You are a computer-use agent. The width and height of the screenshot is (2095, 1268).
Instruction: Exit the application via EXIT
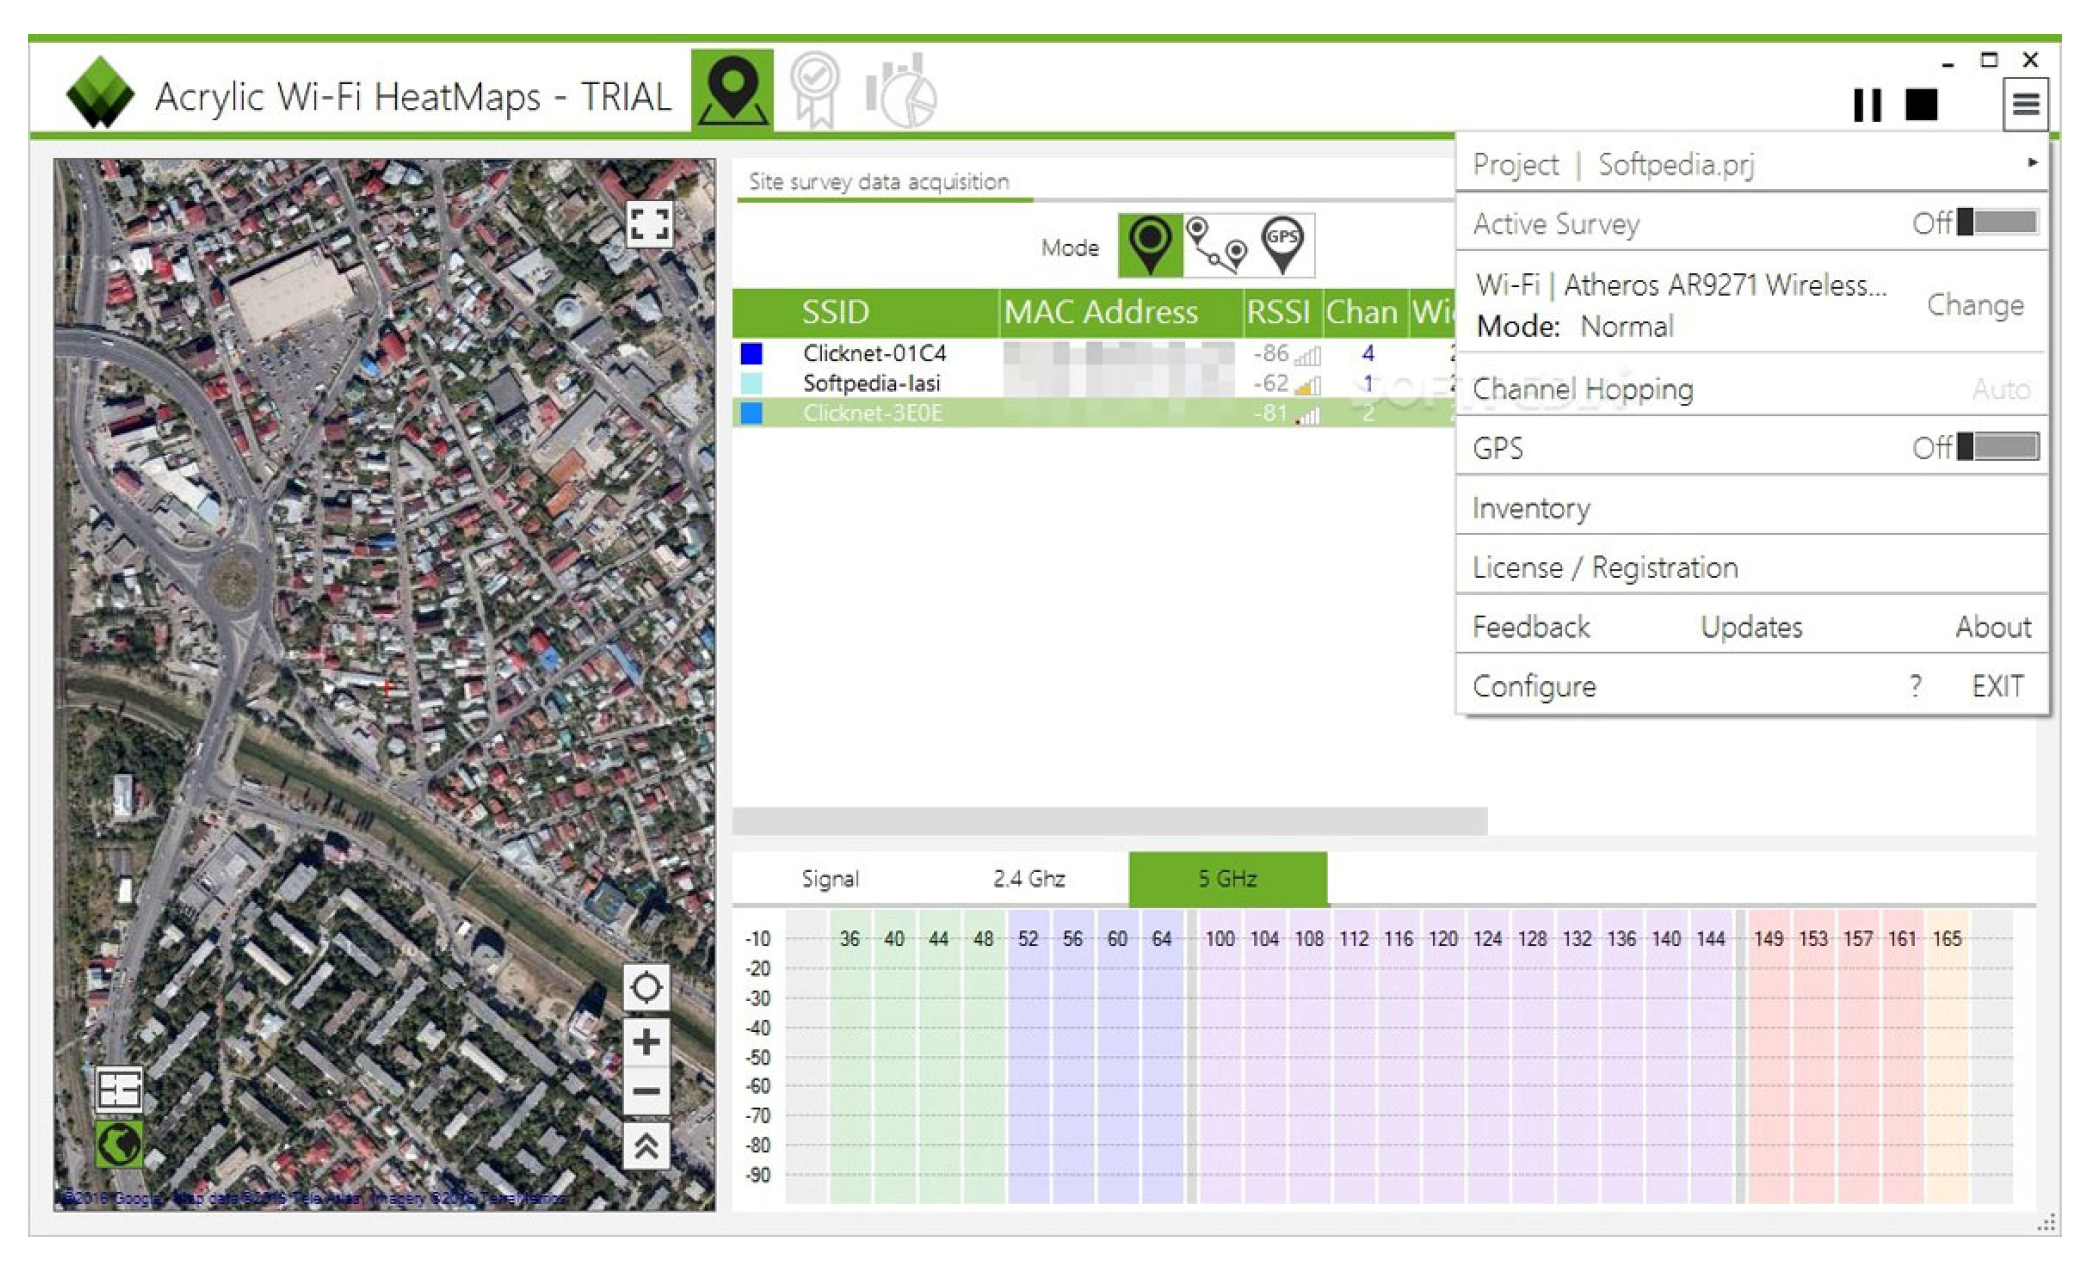click(1997, 686)
